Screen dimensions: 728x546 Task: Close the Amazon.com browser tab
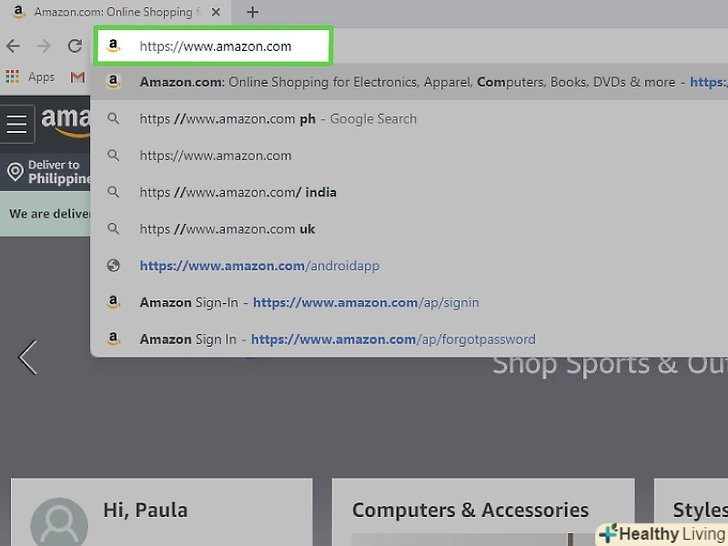[216, 13]
